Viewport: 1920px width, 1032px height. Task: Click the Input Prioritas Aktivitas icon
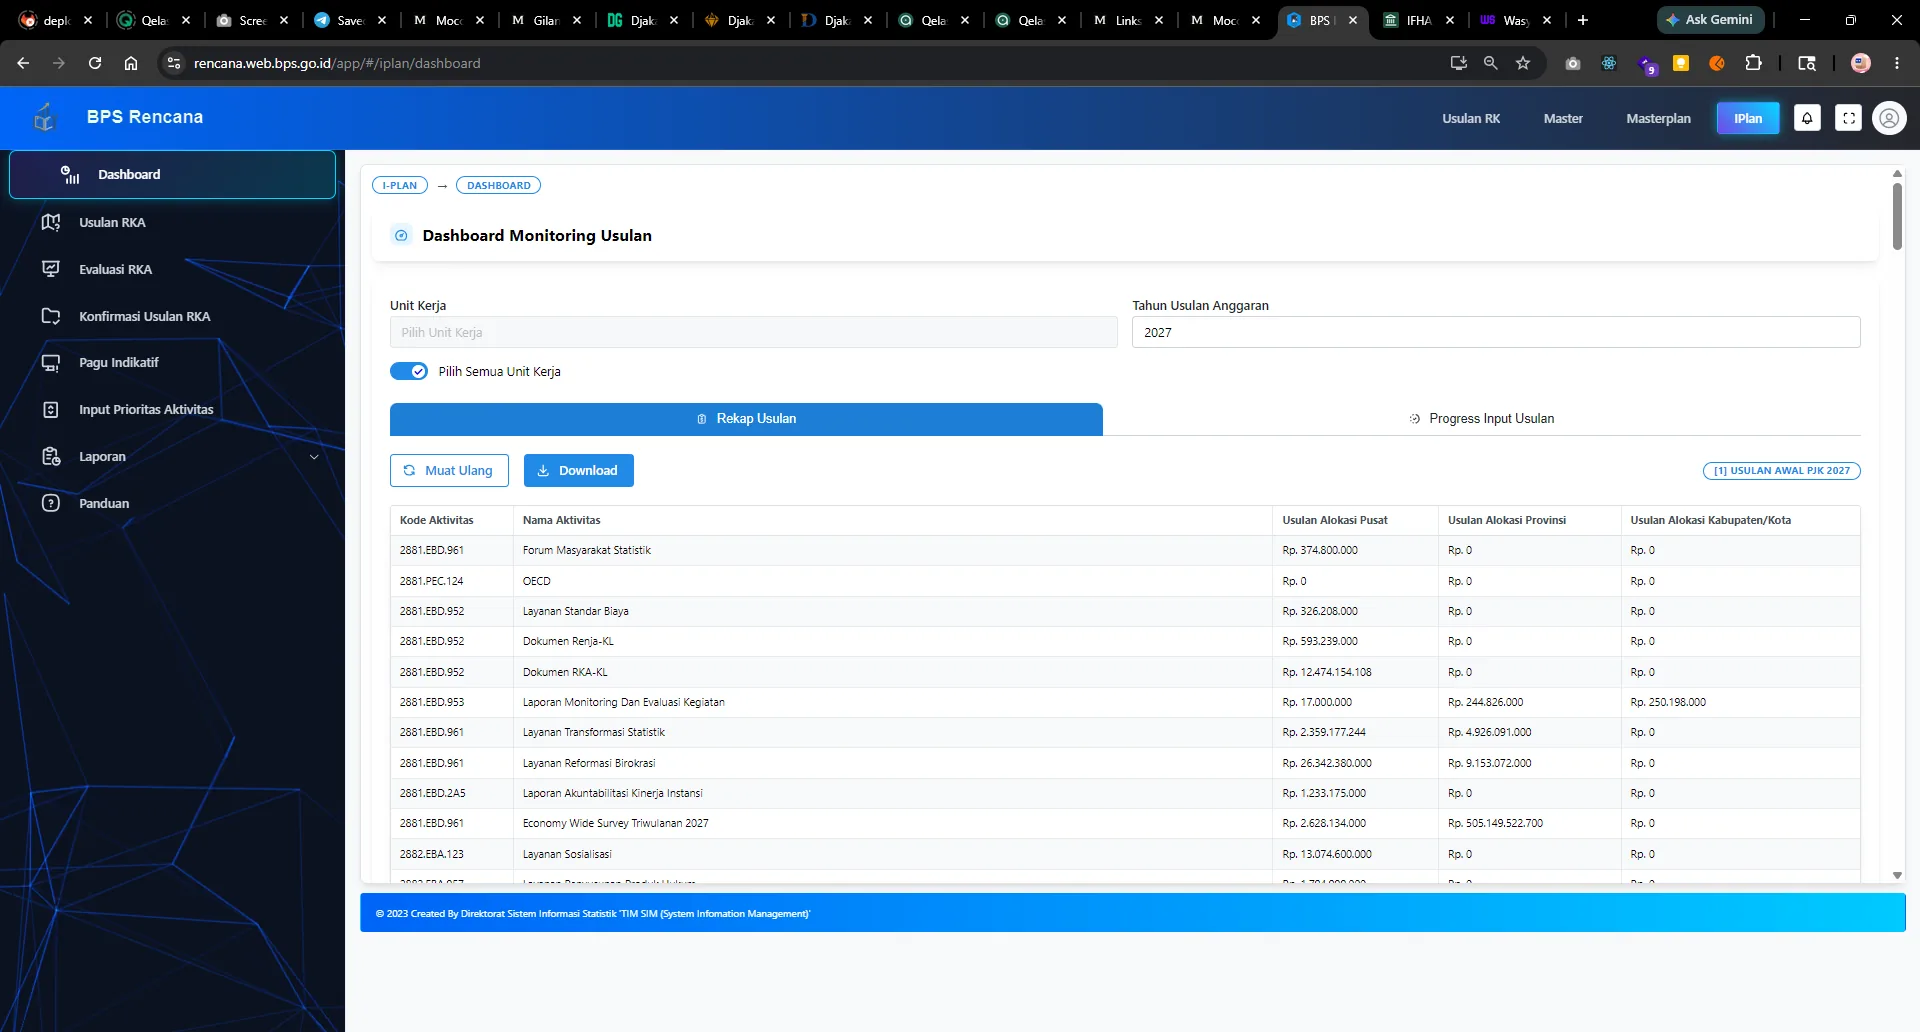51,409
